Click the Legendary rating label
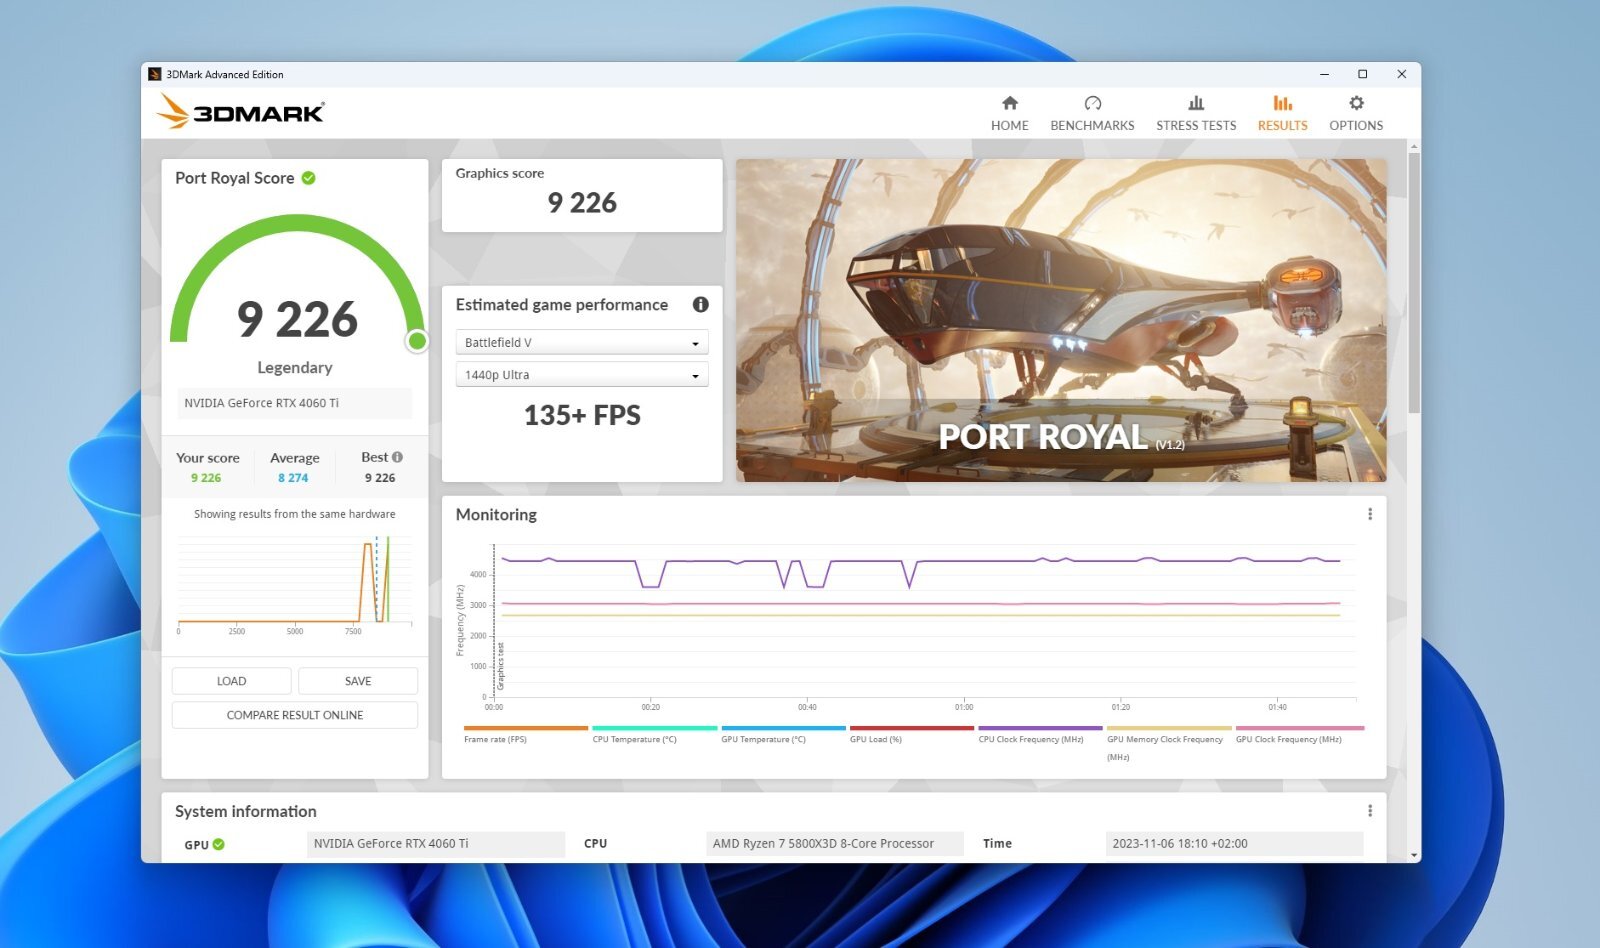The image size is (1600, 948). [x=295, y=367]
